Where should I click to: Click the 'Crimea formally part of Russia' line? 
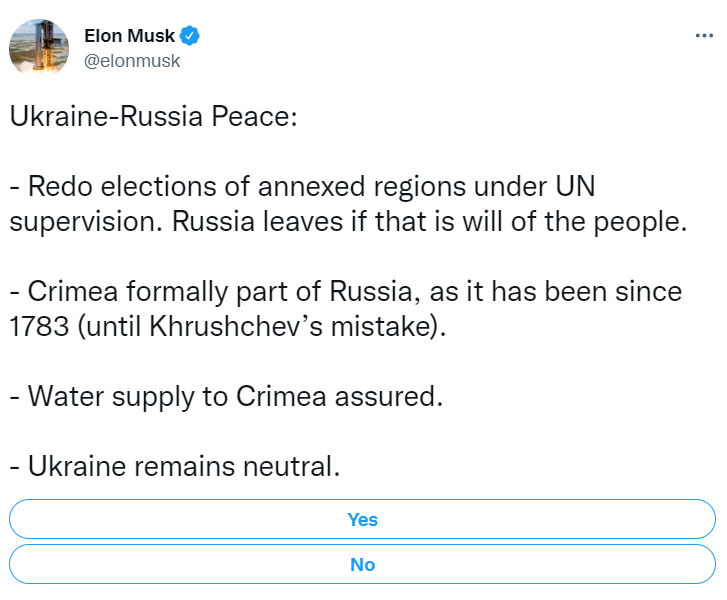coord(346,292)
